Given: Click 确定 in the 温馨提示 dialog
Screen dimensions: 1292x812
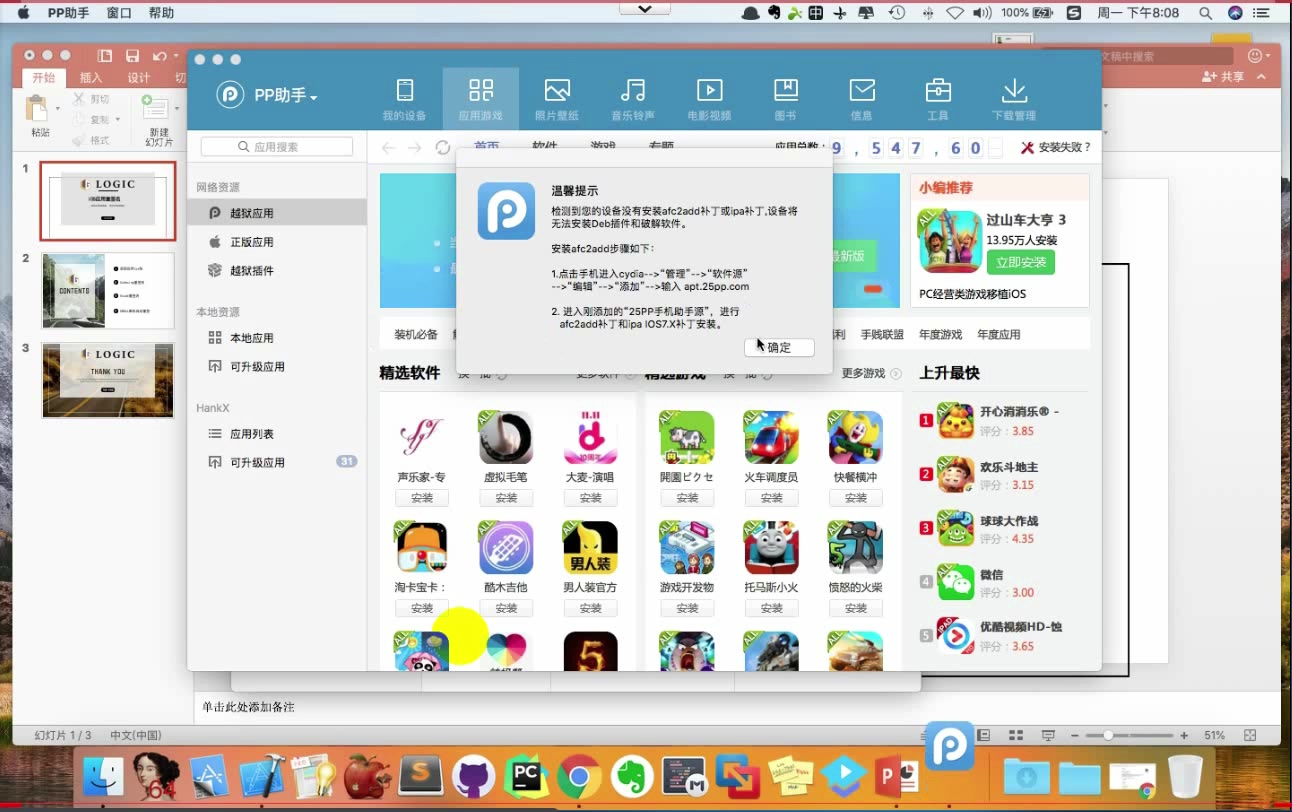Looking at the screenshot, I should (x=779, y=347).
